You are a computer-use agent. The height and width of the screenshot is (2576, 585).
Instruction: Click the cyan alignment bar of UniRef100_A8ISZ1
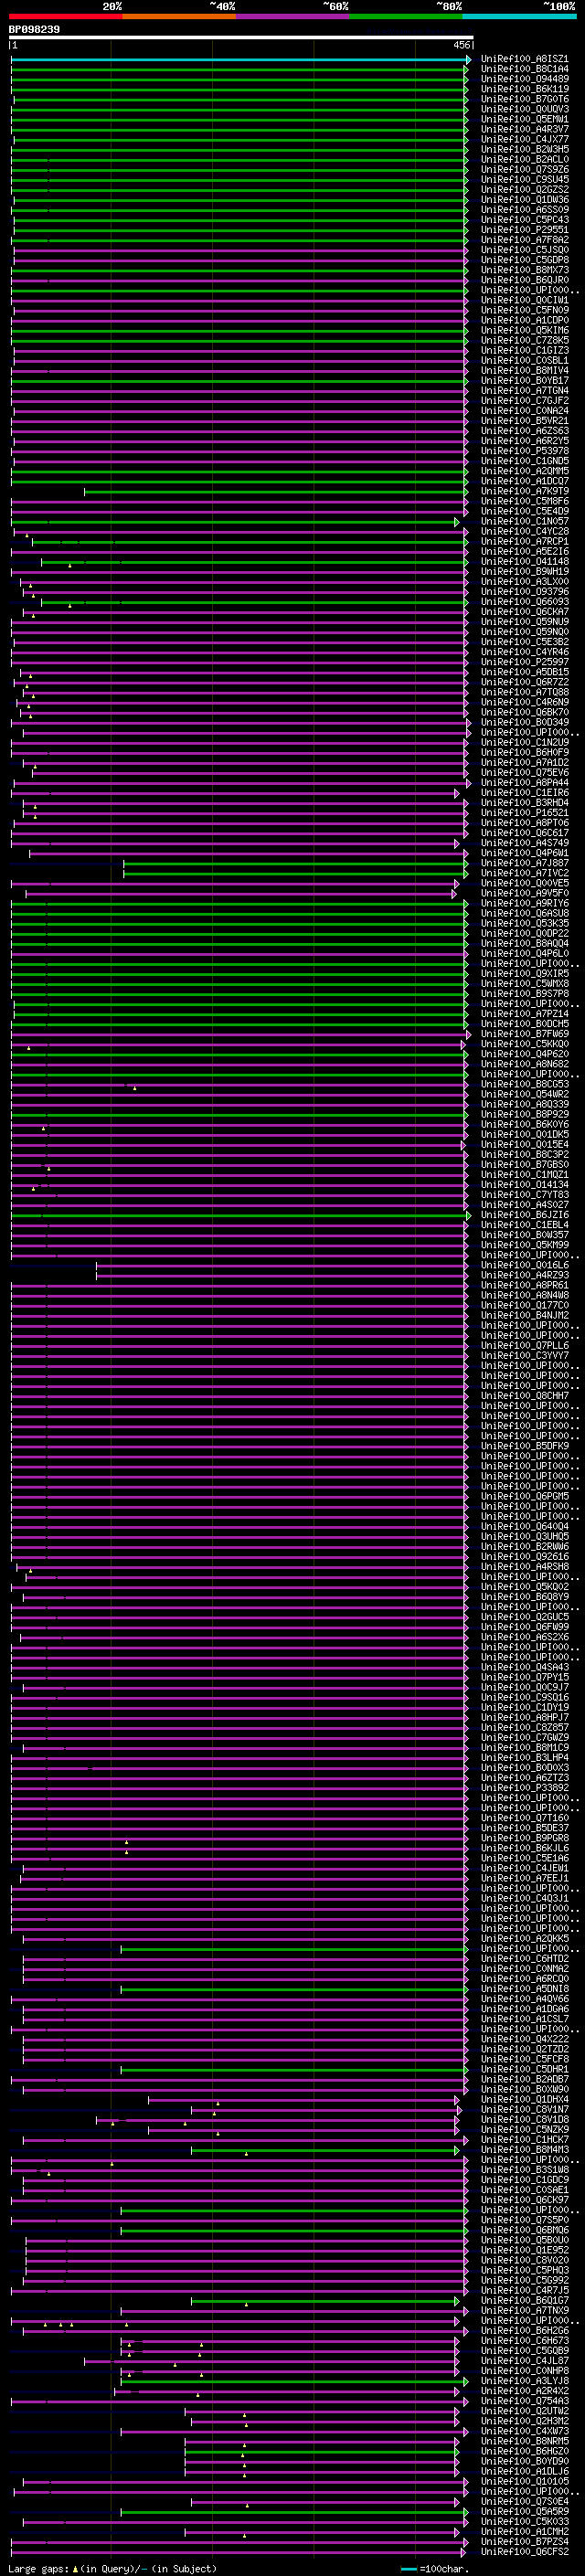pyautogui.click(x=240, y=60)
